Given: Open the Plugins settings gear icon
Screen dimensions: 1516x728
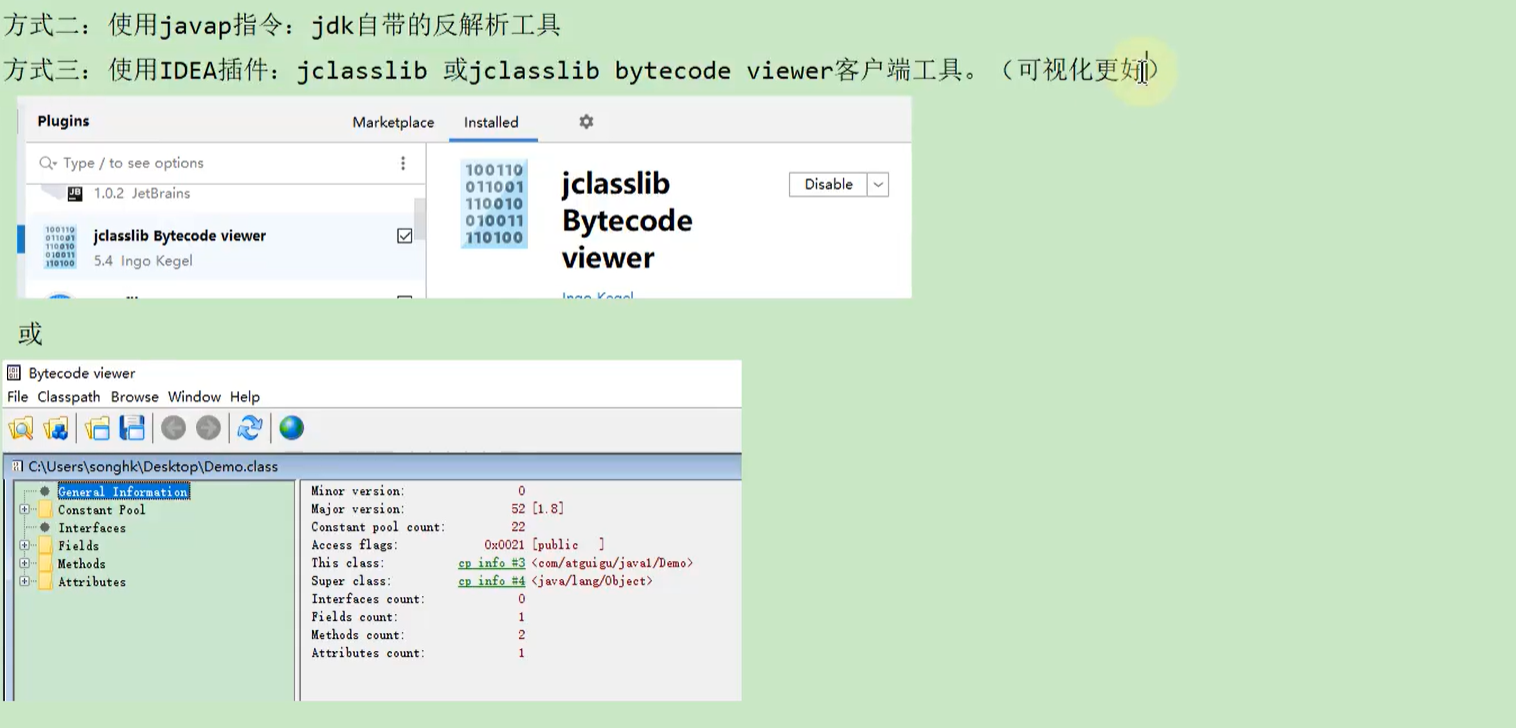Looking at the screenshot, I should [x=586, y=121].
